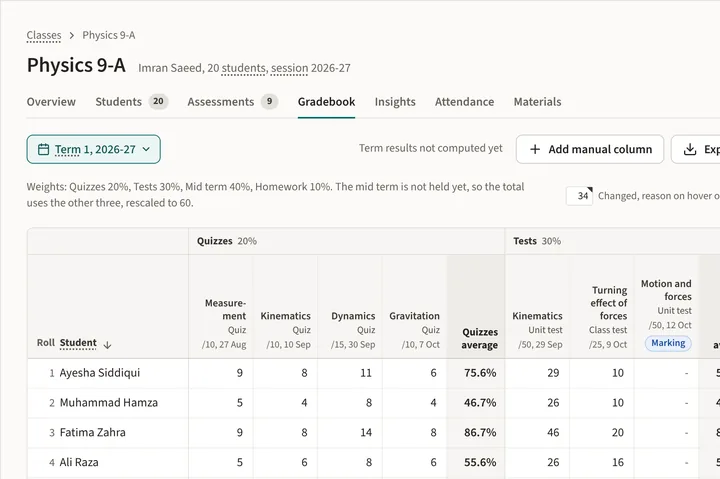Viewport: 720px width, 479px height.
Task: Select student row Ayesha Siddiqui
Action: [x=100, y=373]
